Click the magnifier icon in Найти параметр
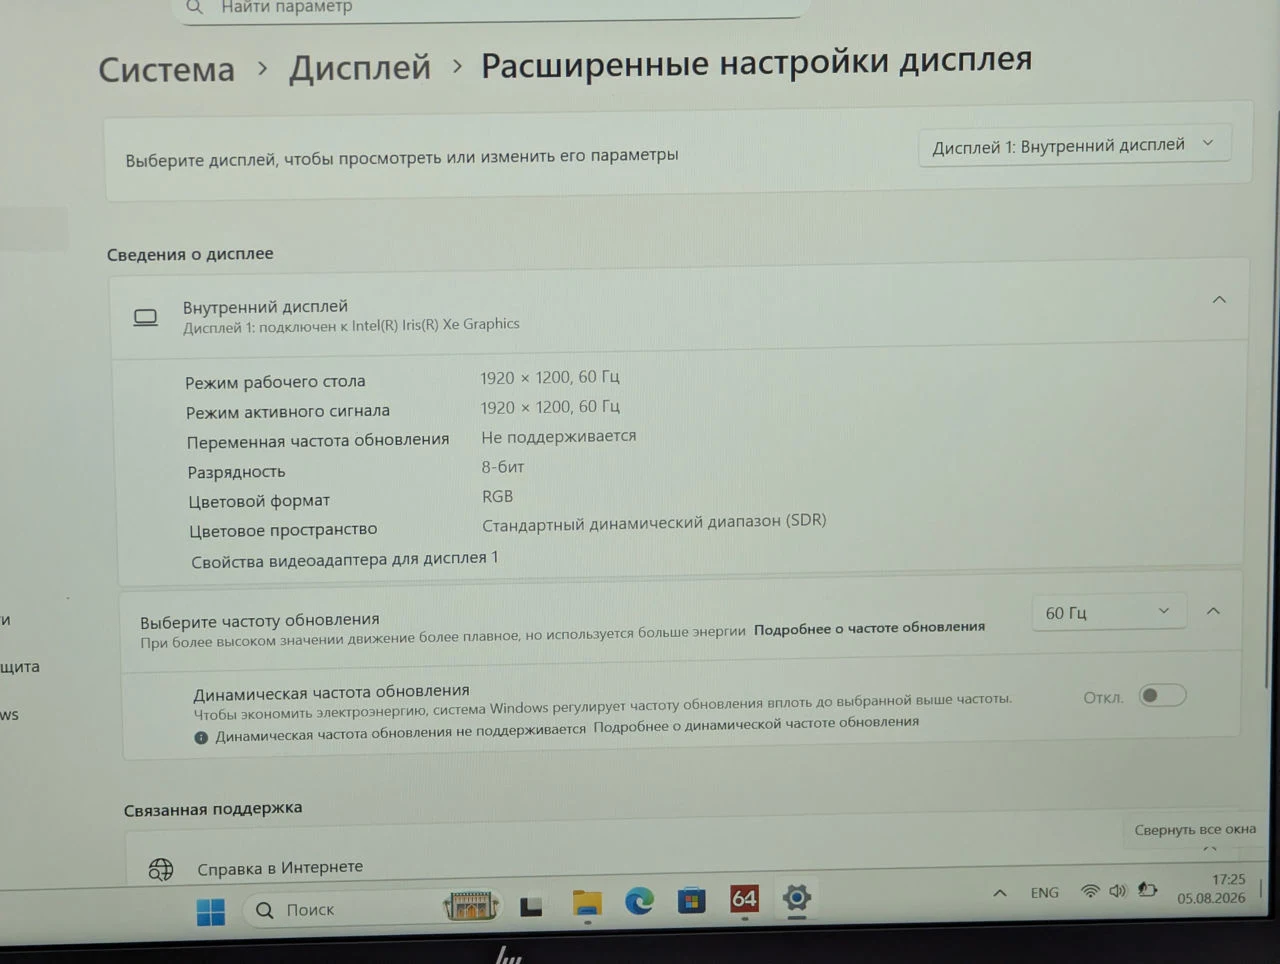1280x964 pixels. [x=195, y=7]
